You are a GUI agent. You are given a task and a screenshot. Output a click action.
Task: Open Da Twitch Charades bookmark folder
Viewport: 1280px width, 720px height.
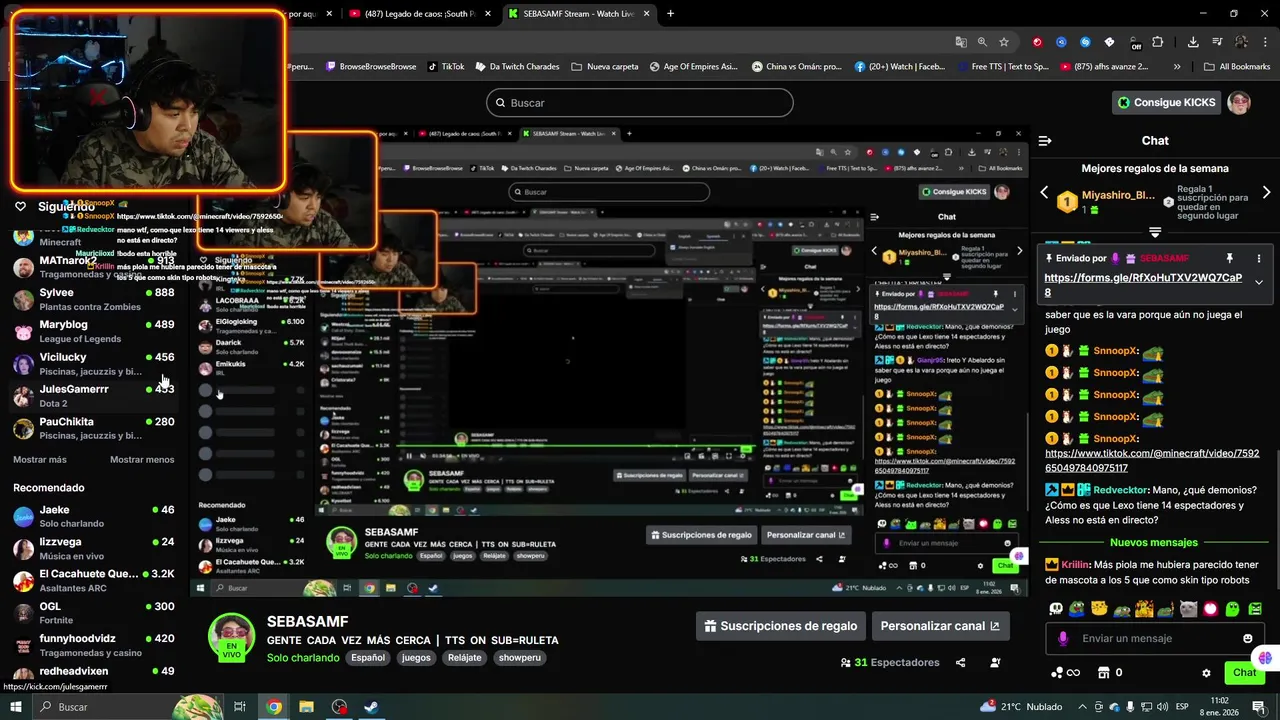517,67
